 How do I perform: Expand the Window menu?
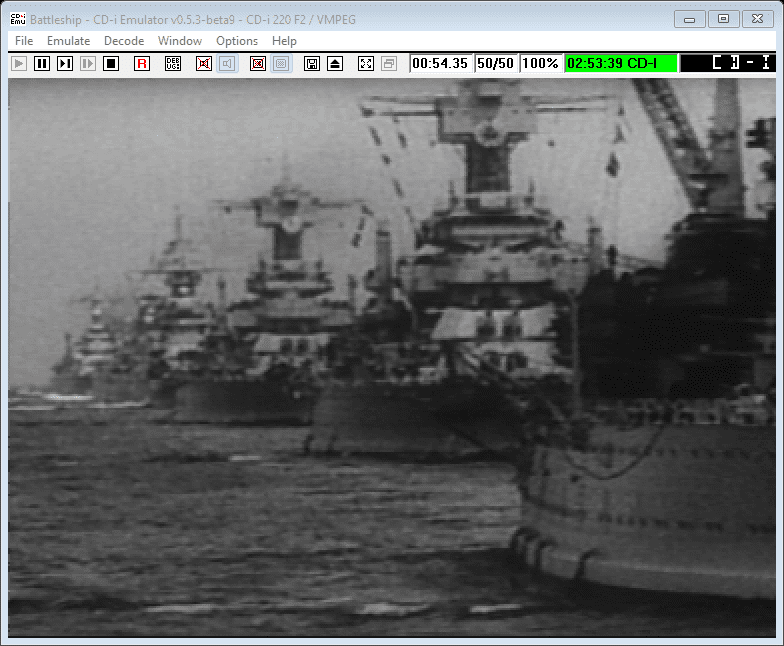[x=180, y=41]
